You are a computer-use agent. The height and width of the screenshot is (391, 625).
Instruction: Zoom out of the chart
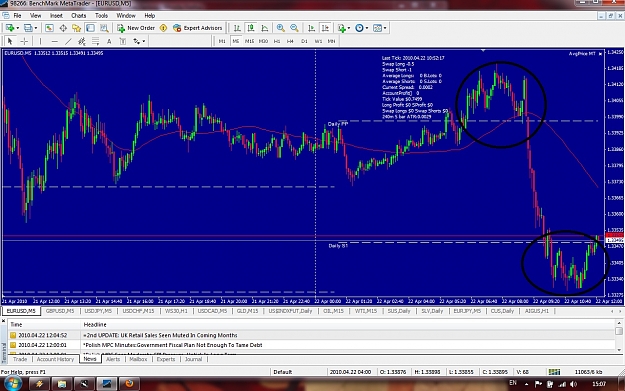point(294,28)
